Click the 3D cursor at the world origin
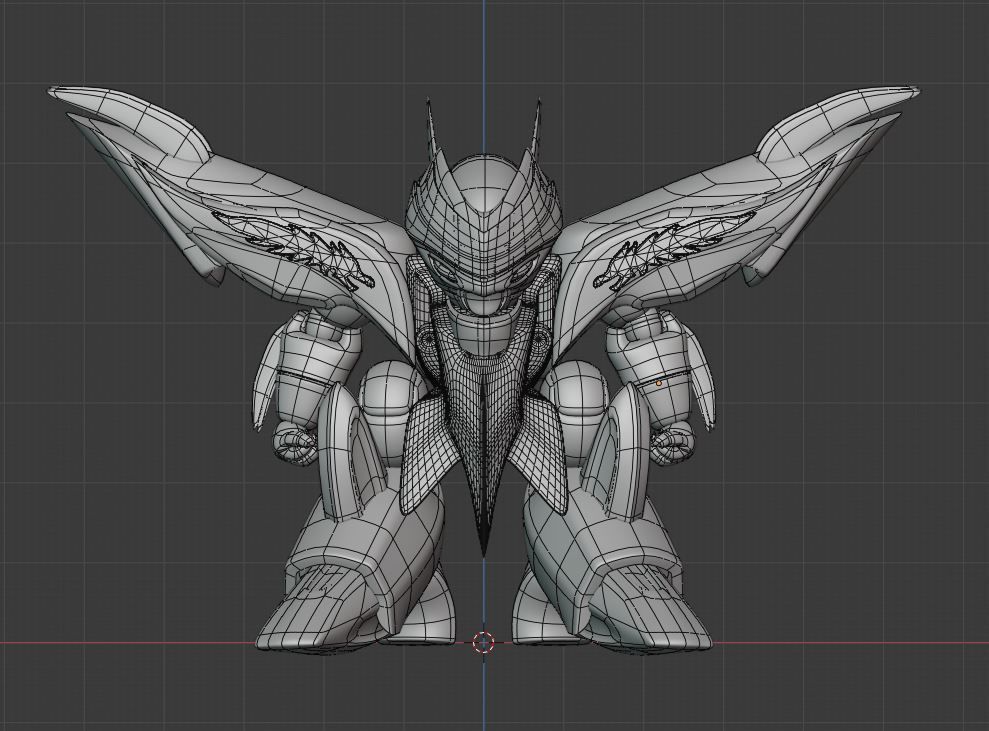 (x=484, y=642)
